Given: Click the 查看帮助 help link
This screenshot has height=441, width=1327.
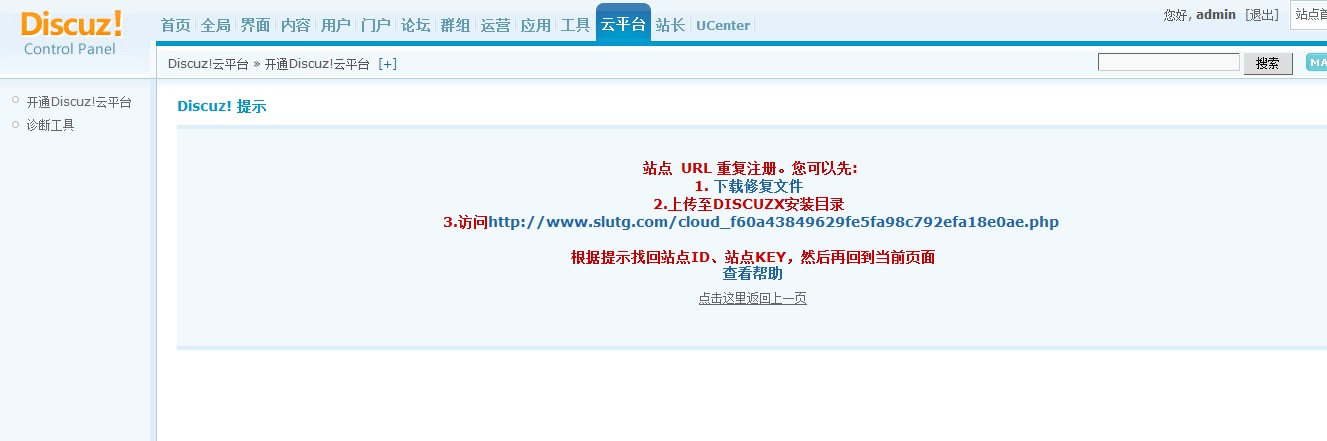Looking at the screenshot, I should coord(753,273).
